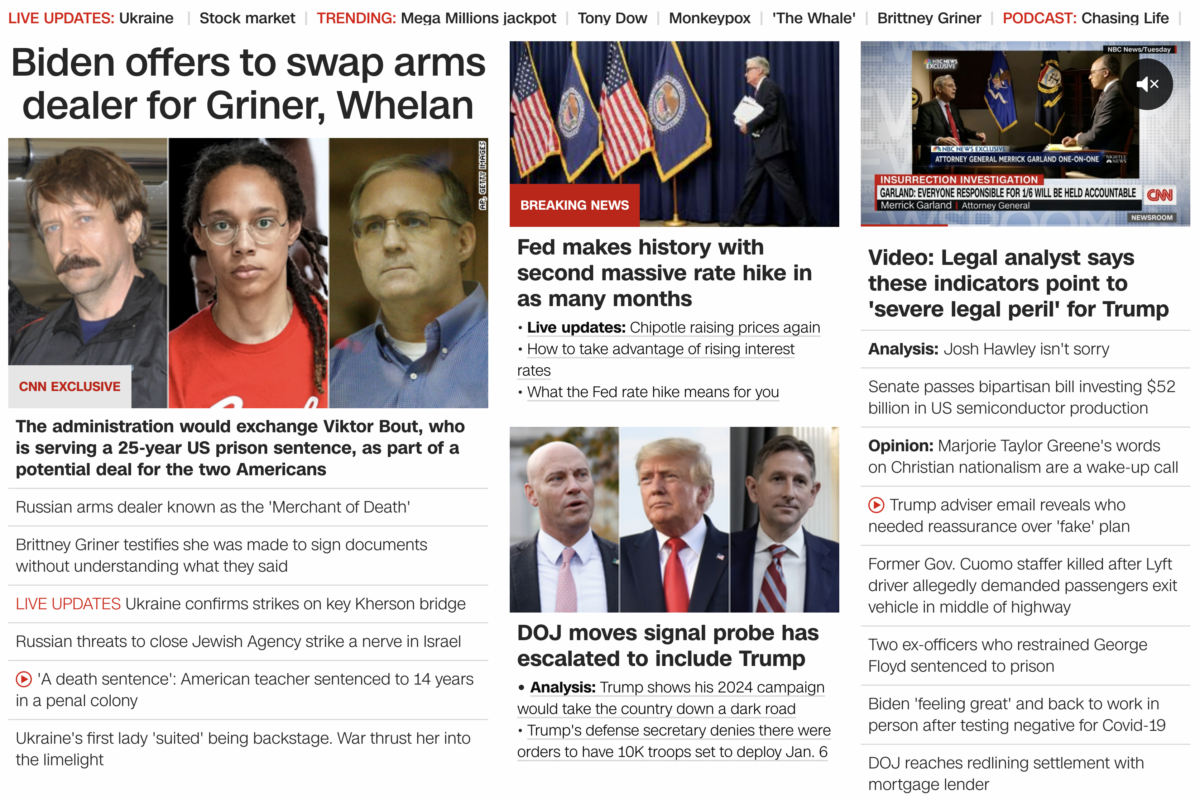Viewport: 1200px width, 800px height.
Task: Click the Griner, Bout, Whelan photo
Action: coord(248,273)
